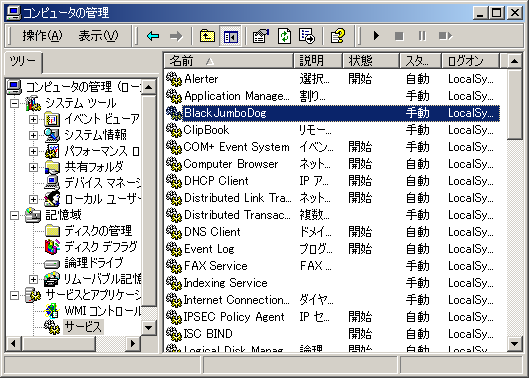Viewport: 529px width, 378px height.
Task: Select the ISC BIND service
Action: 332,334
